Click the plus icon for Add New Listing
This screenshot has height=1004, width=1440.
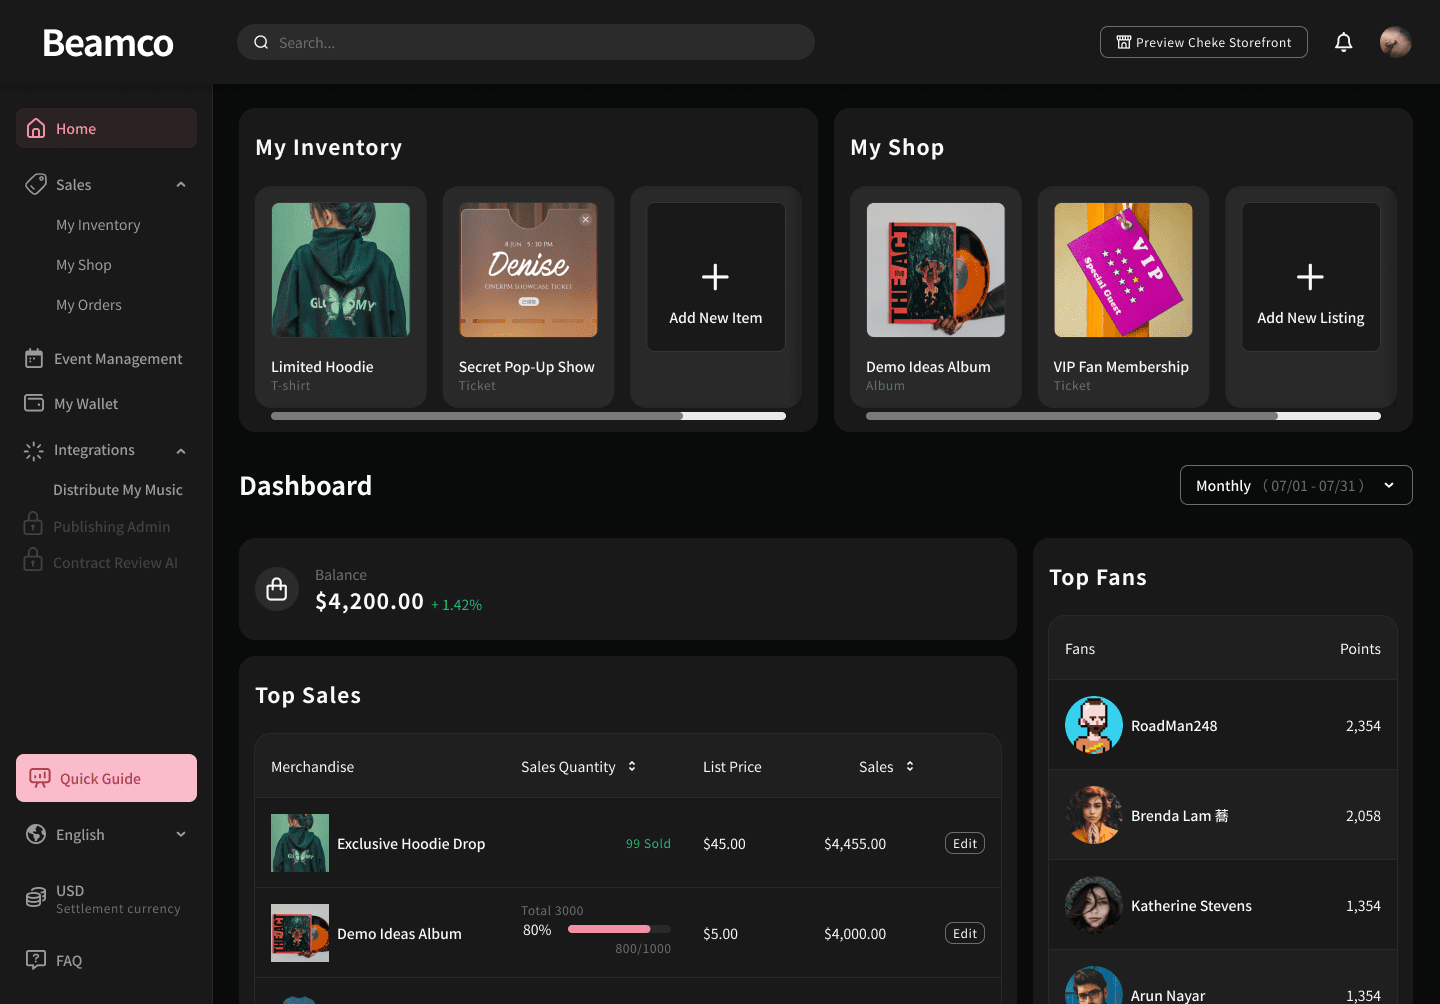pyautogui.click(x=1310, y=277)
